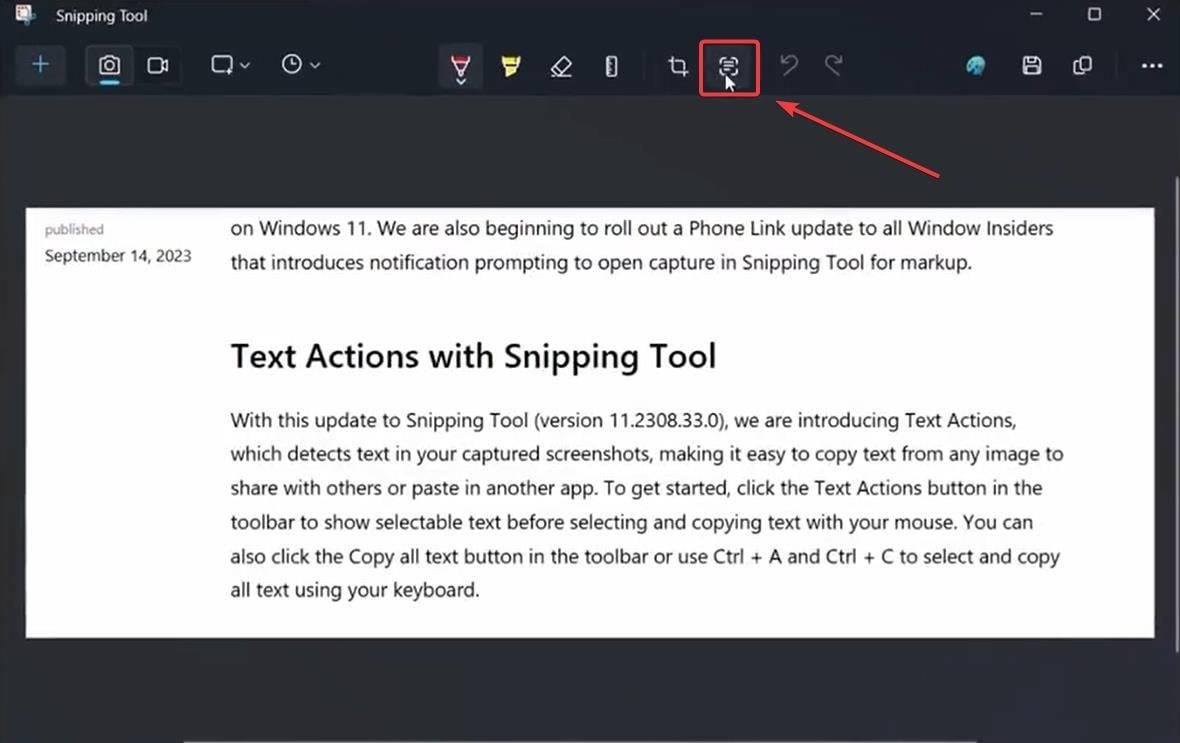Open the See more menu
The image size is (1180, 743).
click(1150, 65)
